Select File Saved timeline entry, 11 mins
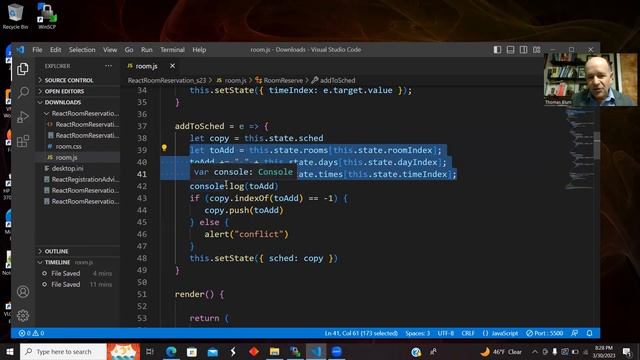 coord(78,284)
